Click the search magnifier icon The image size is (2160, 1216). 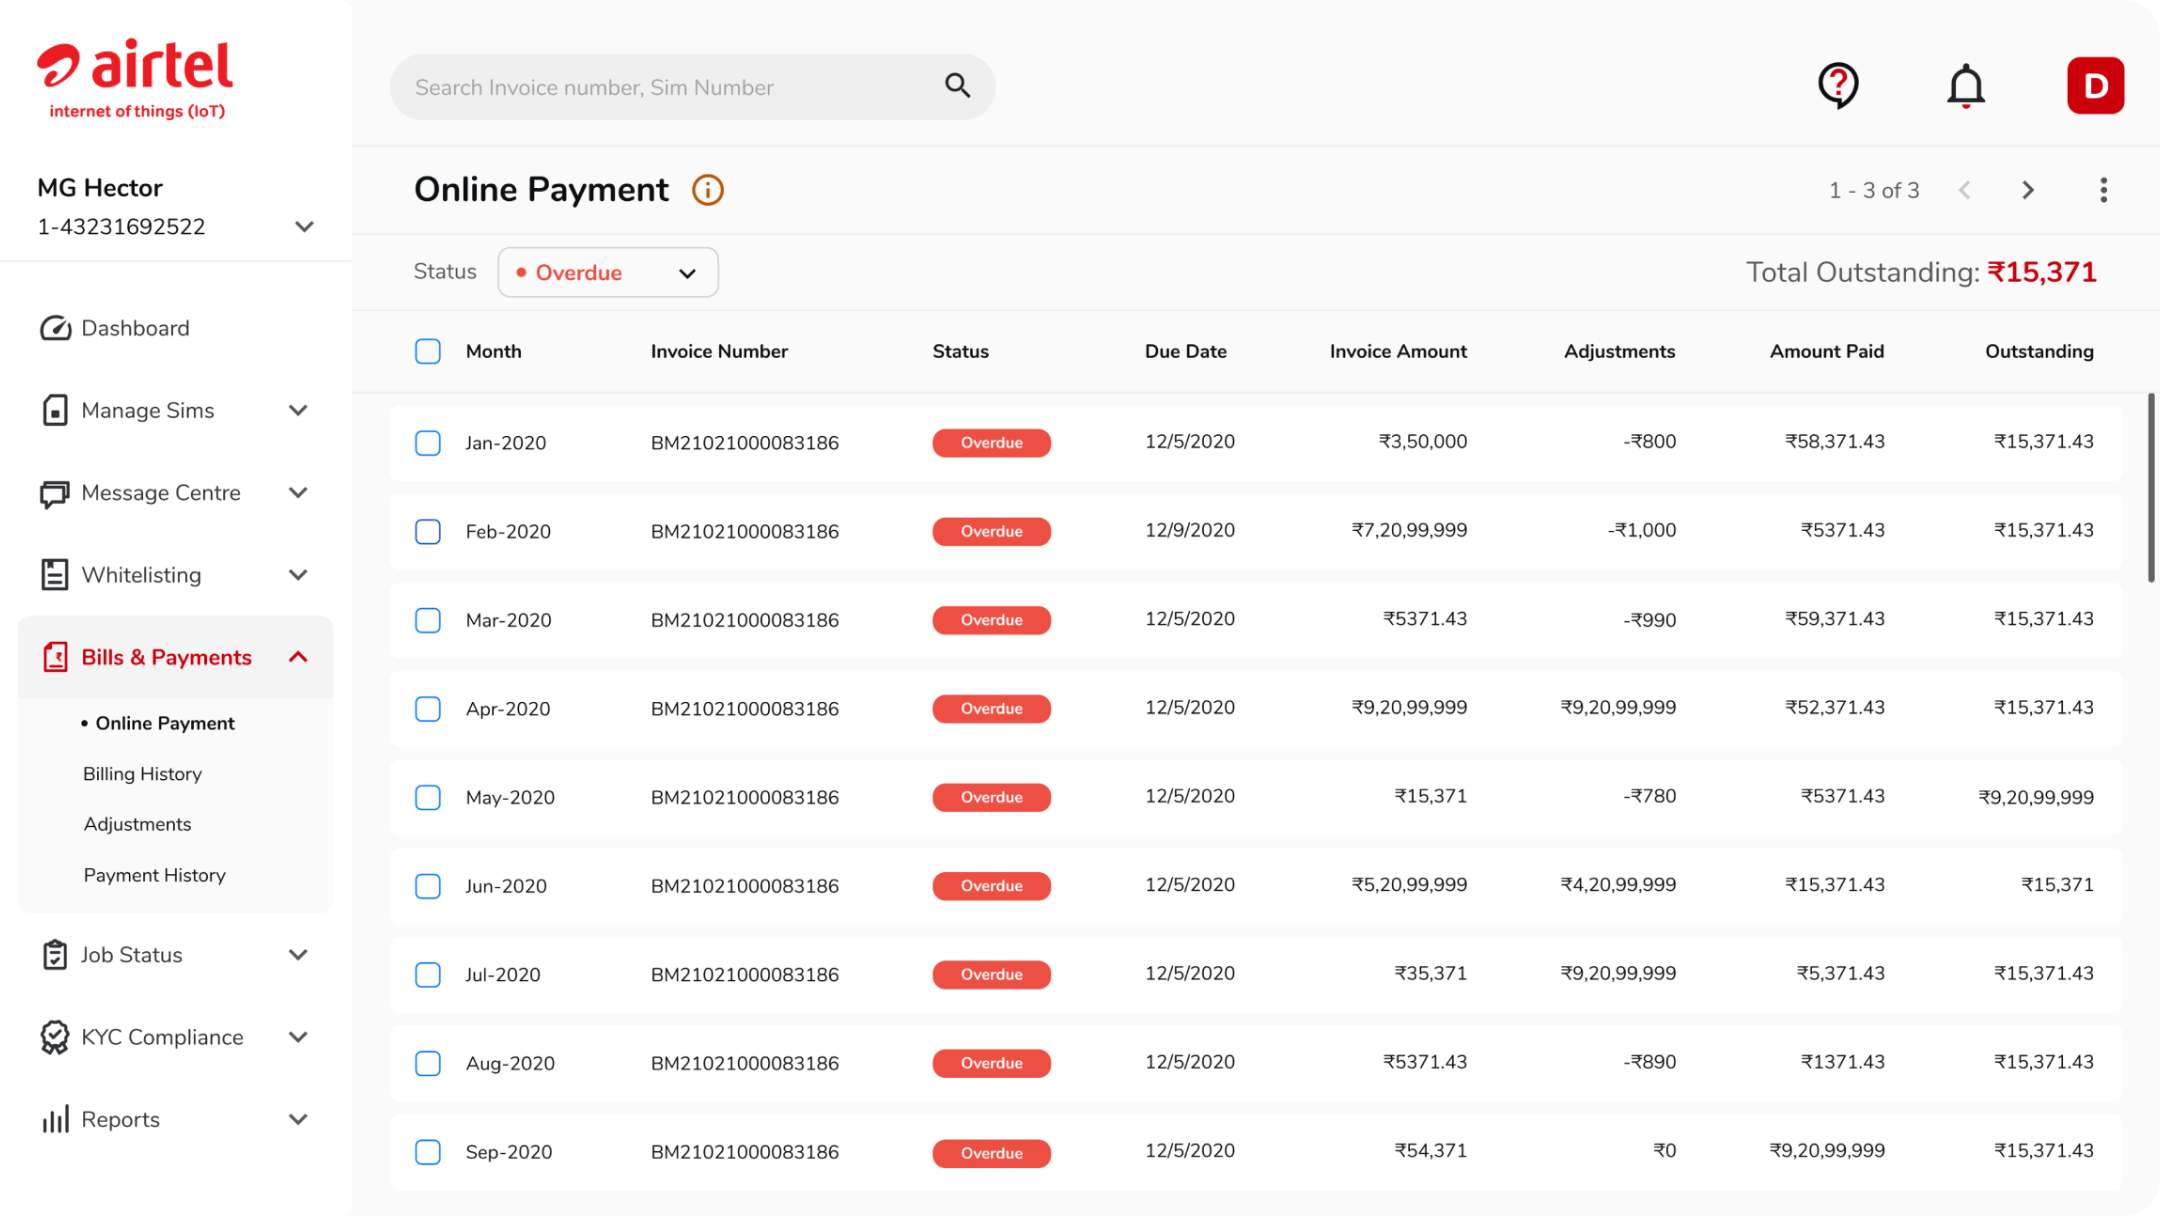point(957,86)
